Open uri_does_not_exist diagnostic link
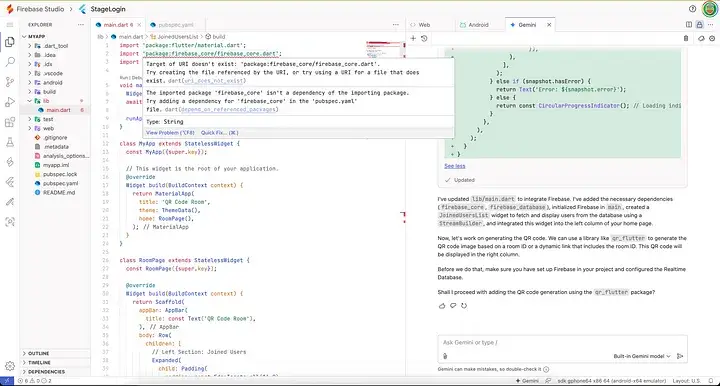720x386 pixels. (x=214, y=81)
